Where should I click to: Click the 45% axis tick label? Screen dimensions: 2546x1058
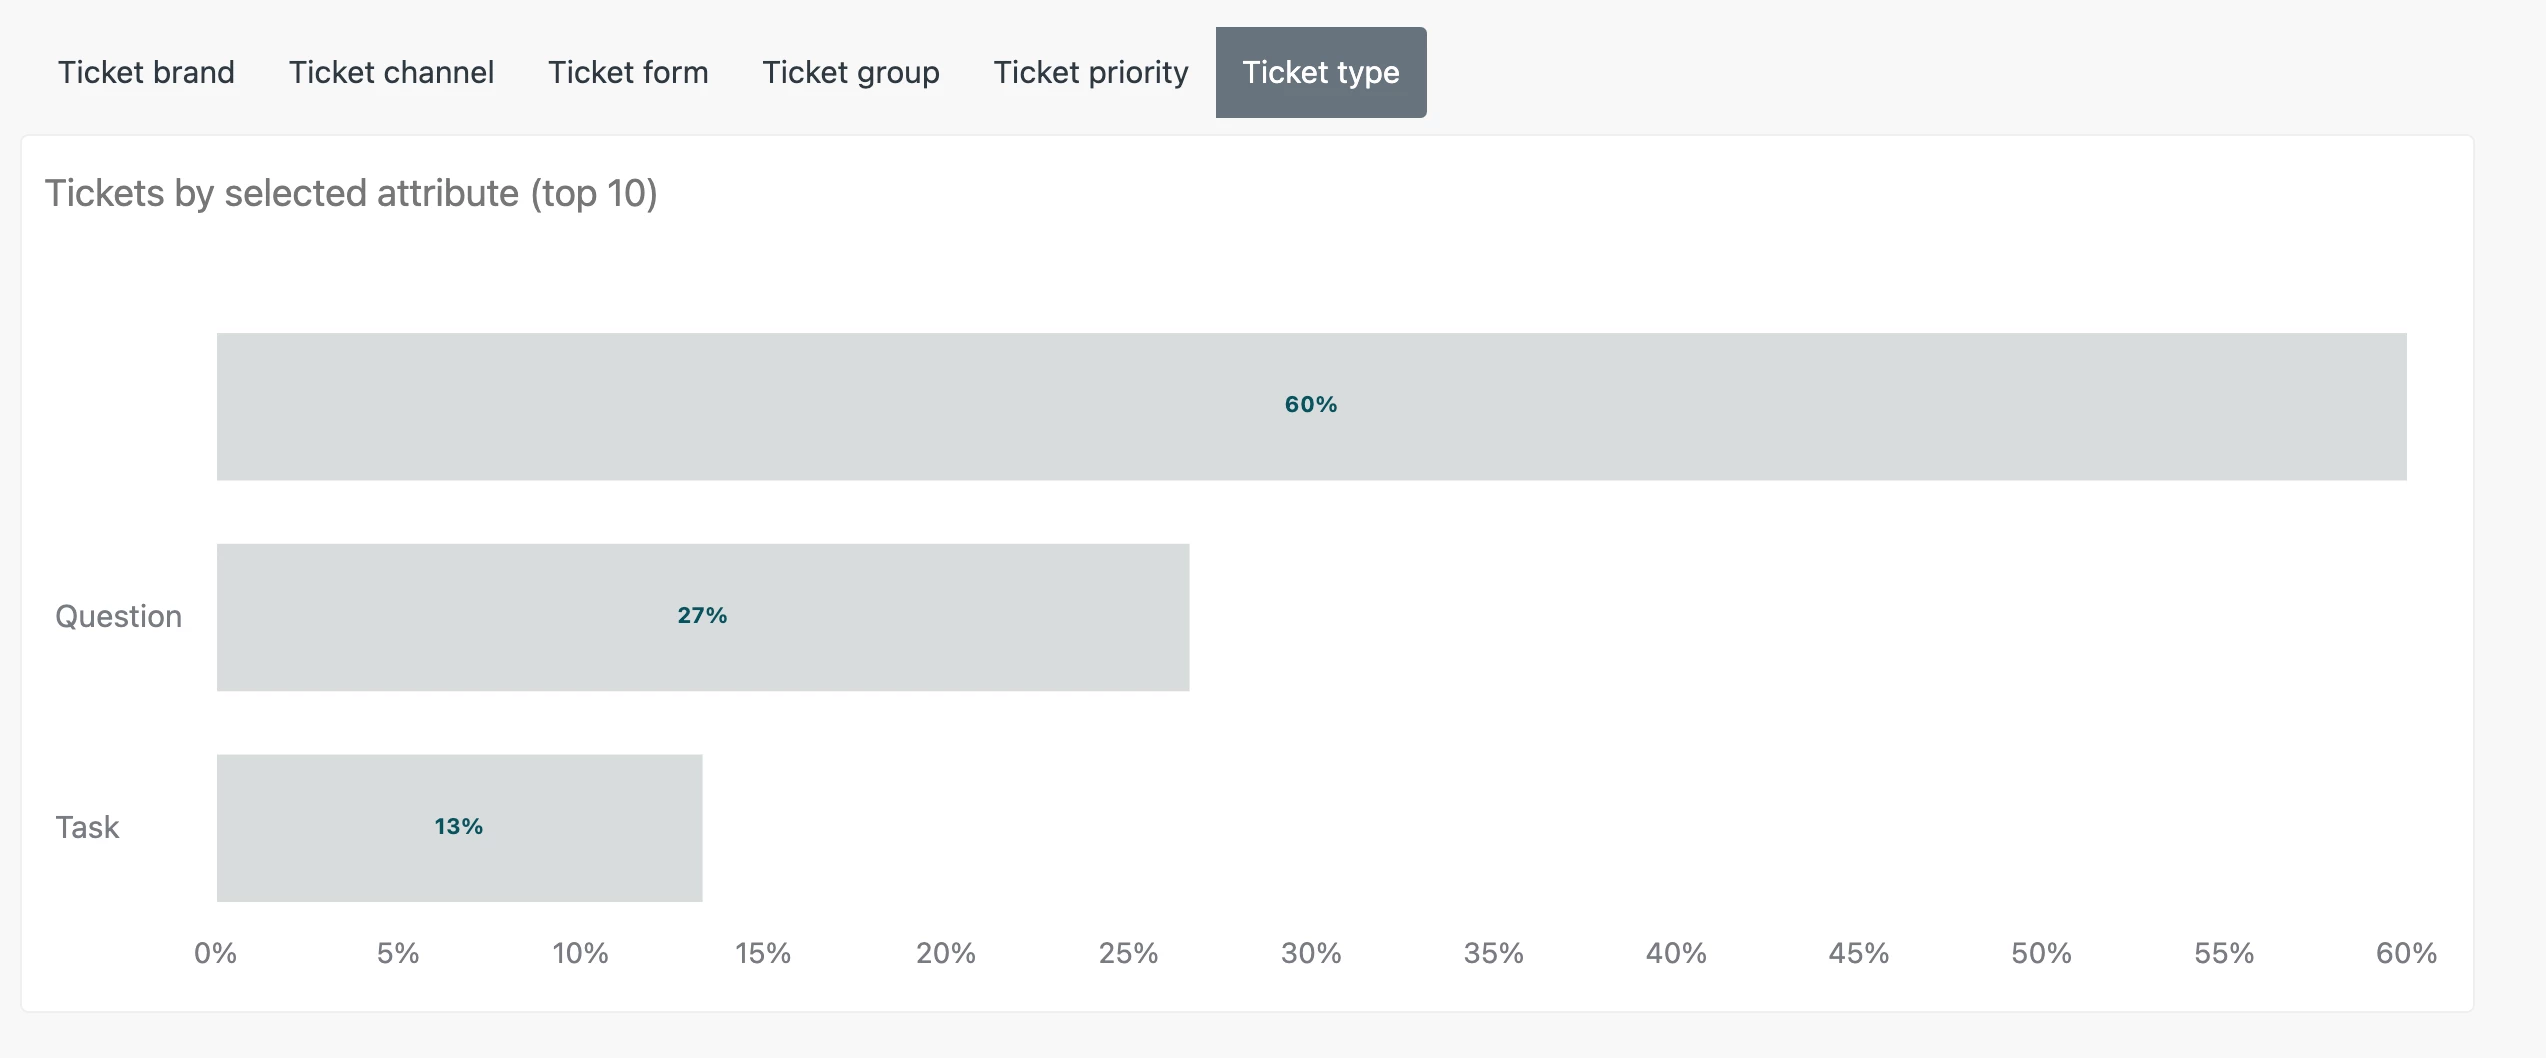[x=1859, y=953]
